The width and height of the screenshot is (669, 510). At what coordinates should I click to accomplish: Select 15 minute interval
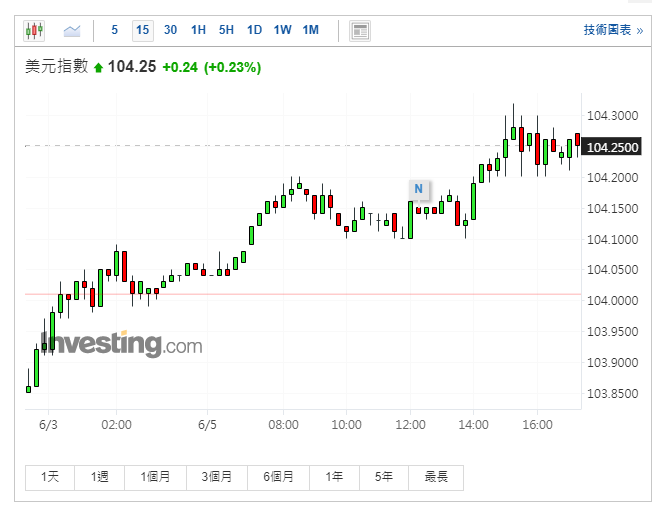[x=143, y=30]
